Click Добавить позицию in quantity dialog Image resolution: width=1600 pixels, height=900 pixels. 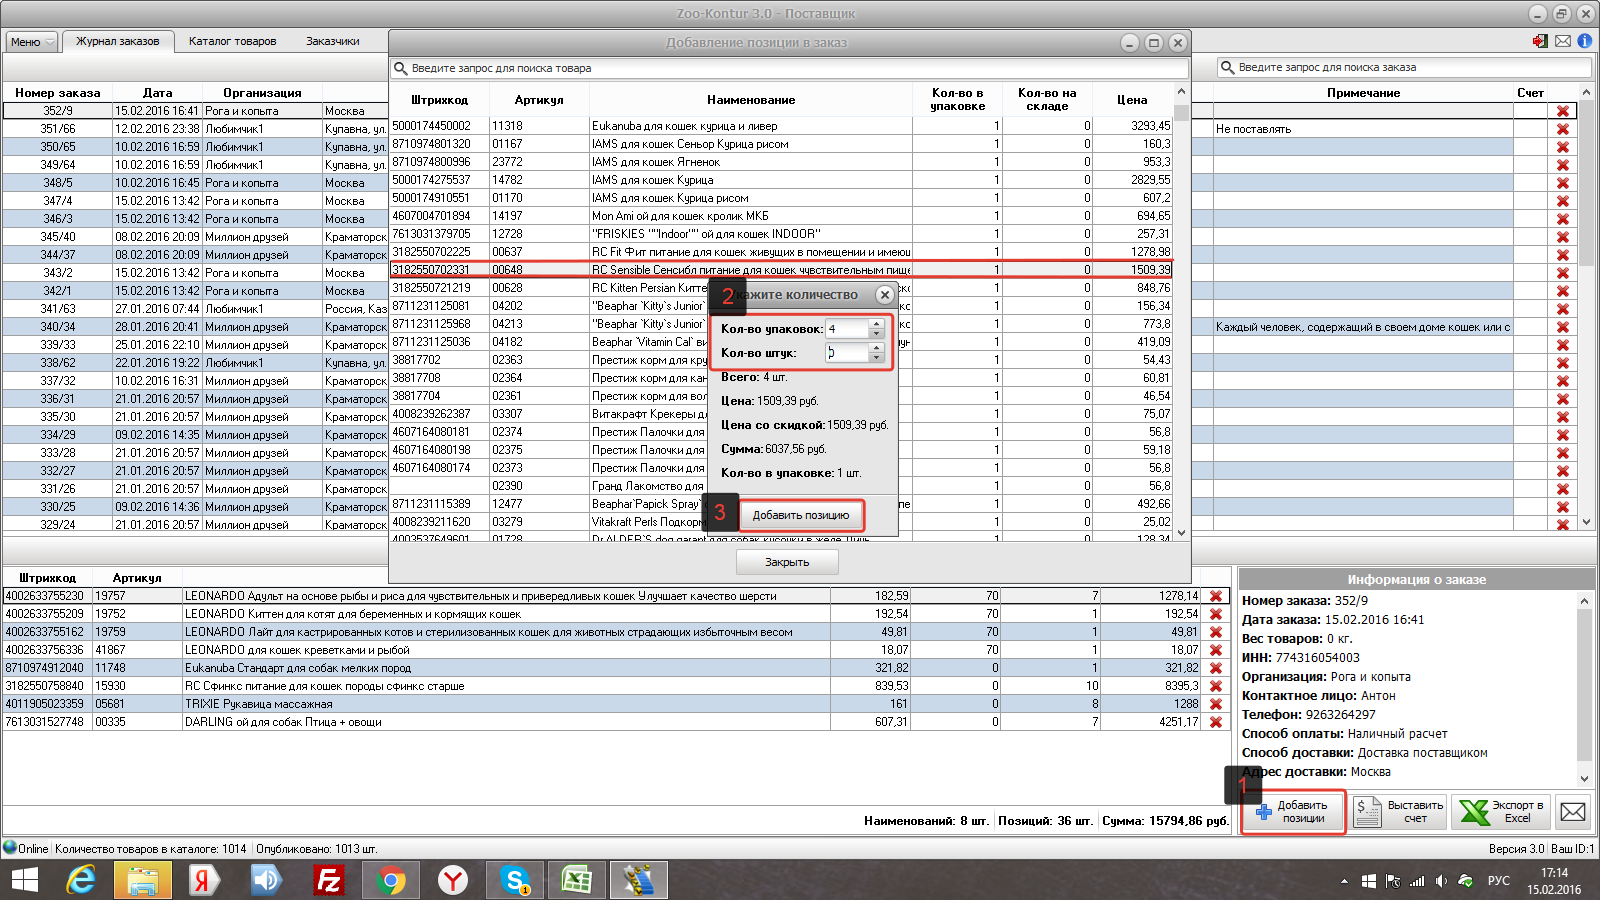(x=801, y=515)
